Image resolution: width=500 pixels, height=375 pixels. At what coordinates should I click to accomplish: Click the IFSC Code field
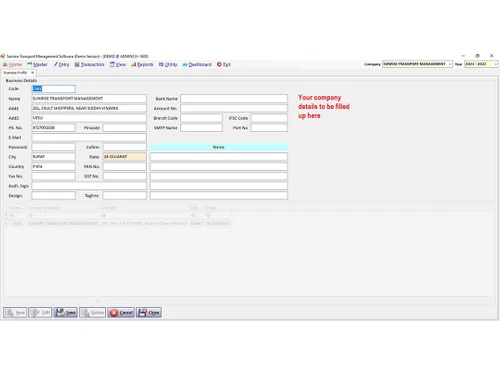[x=269, y=118]
